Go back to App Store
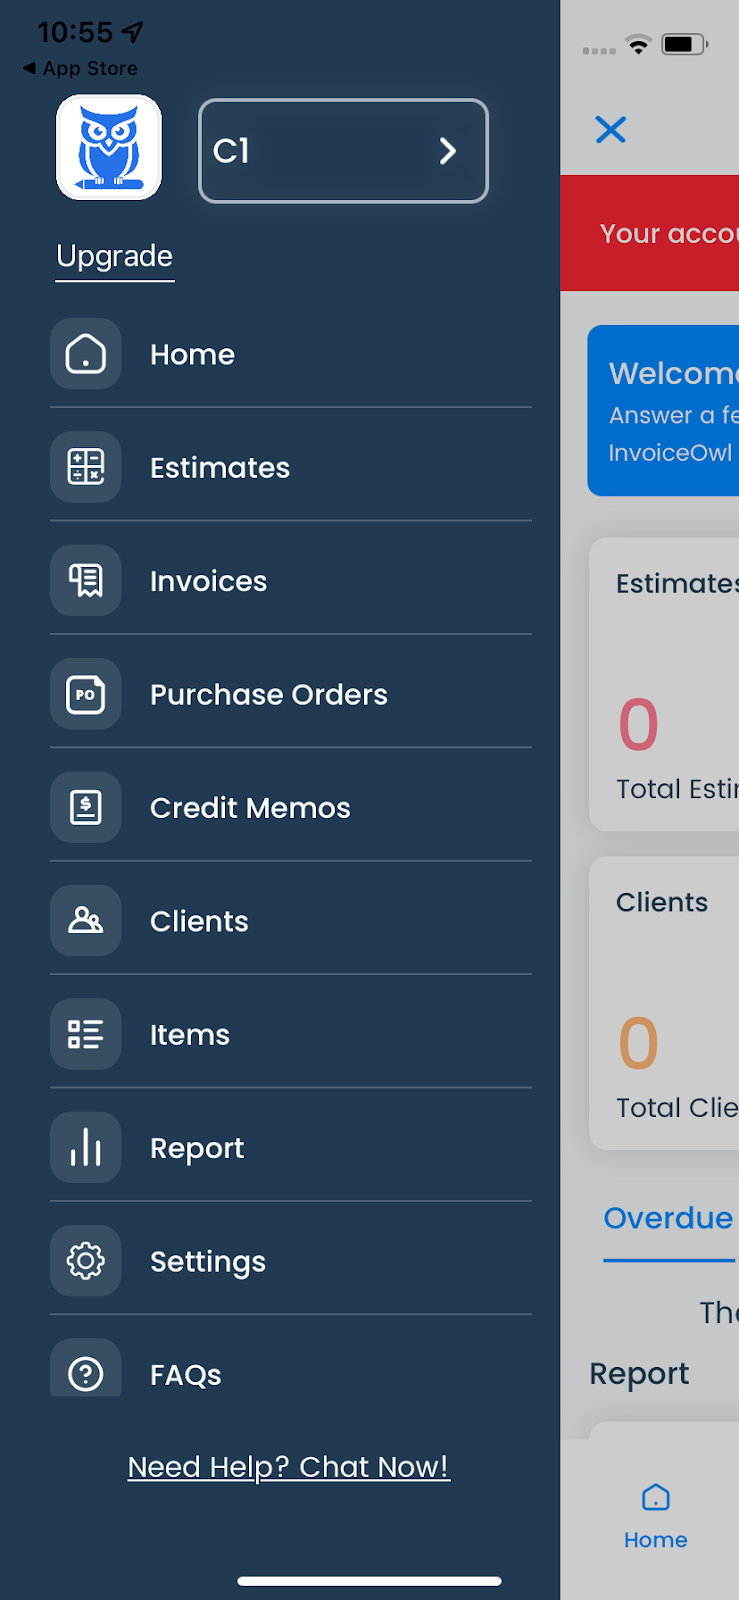The height and width of the screenshot is (1600, 739). 80,68
